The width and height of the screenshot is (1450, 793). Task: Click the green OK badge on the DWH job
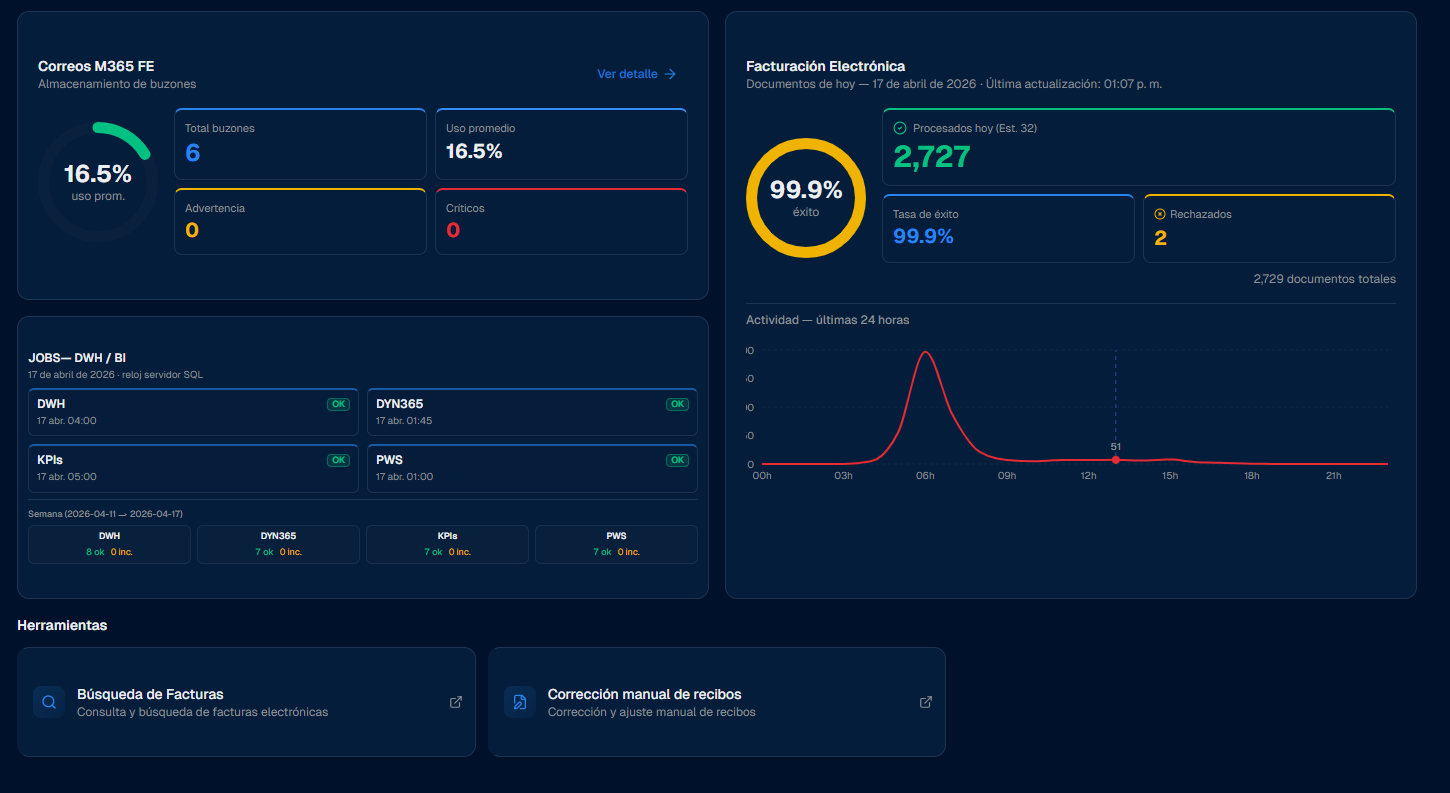(x=338, y=404)
